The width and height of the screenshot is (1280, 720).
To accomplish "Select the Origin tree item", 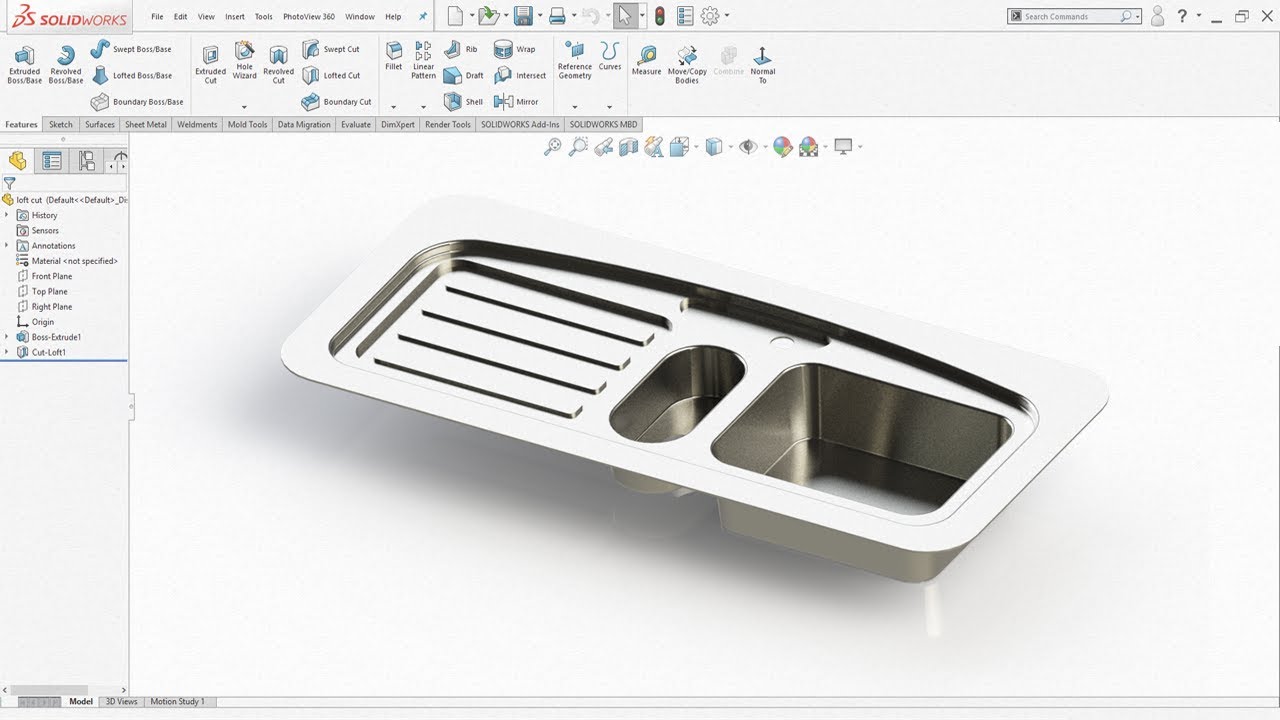I will coord(35,322).
